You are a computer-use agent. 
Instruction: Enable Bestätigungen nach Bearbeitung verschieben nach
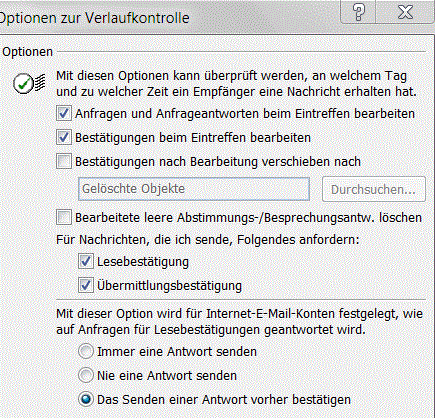(64, 161)
